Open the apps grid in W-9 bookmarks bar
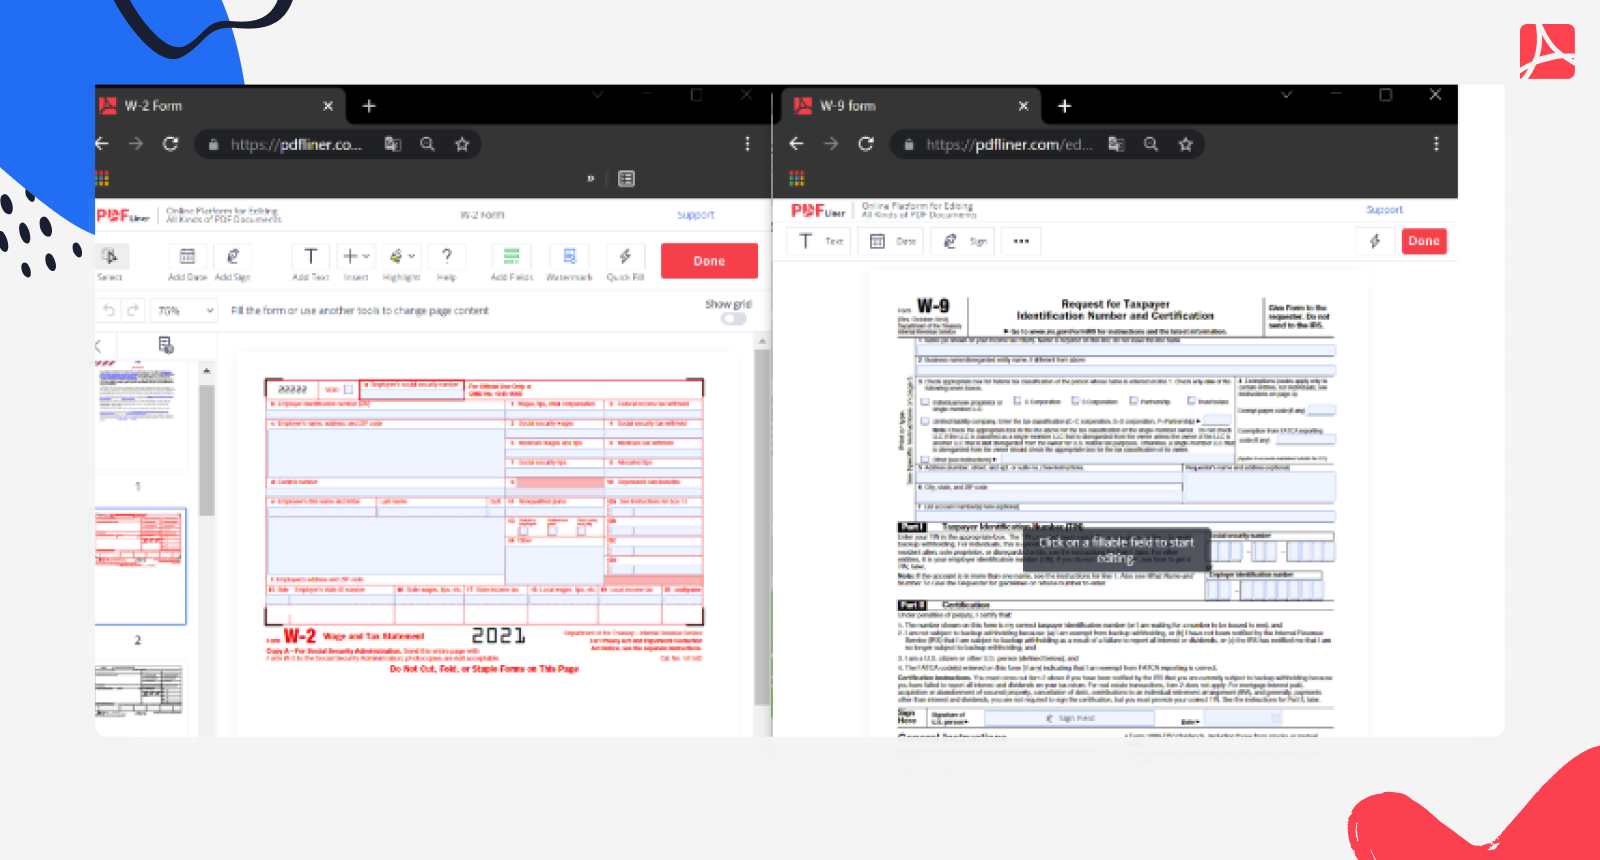1600x860 pixels. tap(797, 179)
